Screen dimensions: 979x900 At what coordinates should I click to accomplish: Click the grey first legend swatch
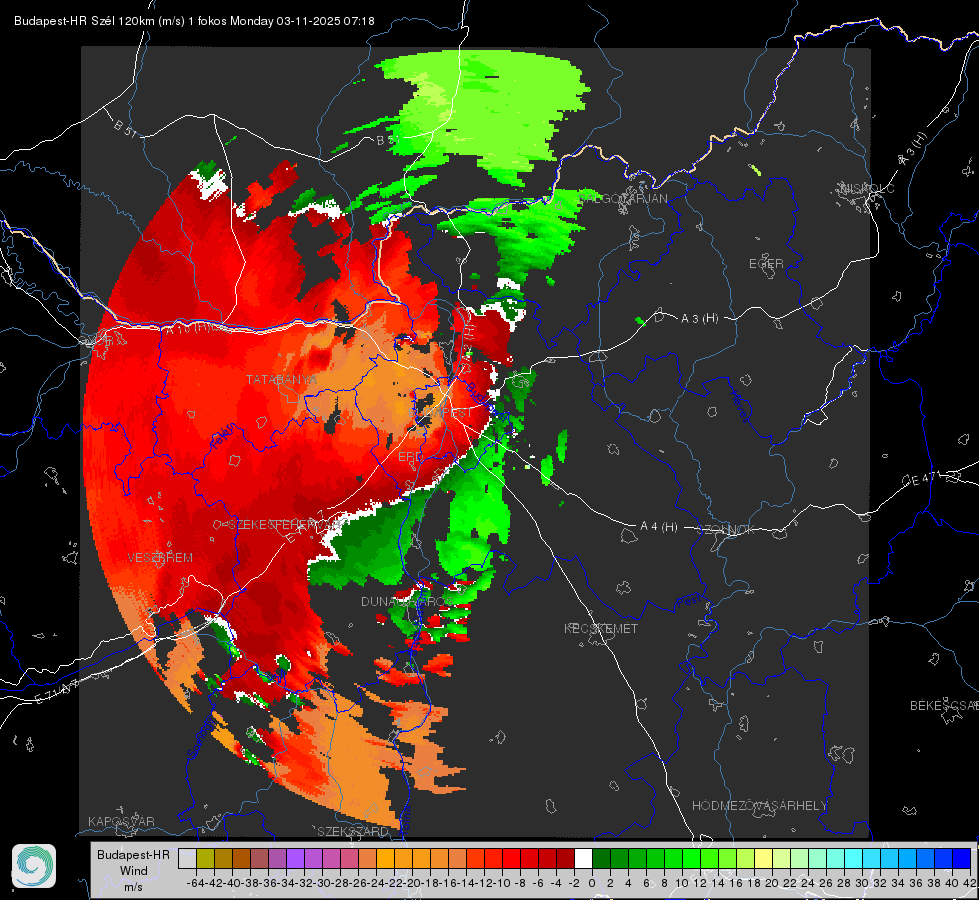(x=187, y=858)
